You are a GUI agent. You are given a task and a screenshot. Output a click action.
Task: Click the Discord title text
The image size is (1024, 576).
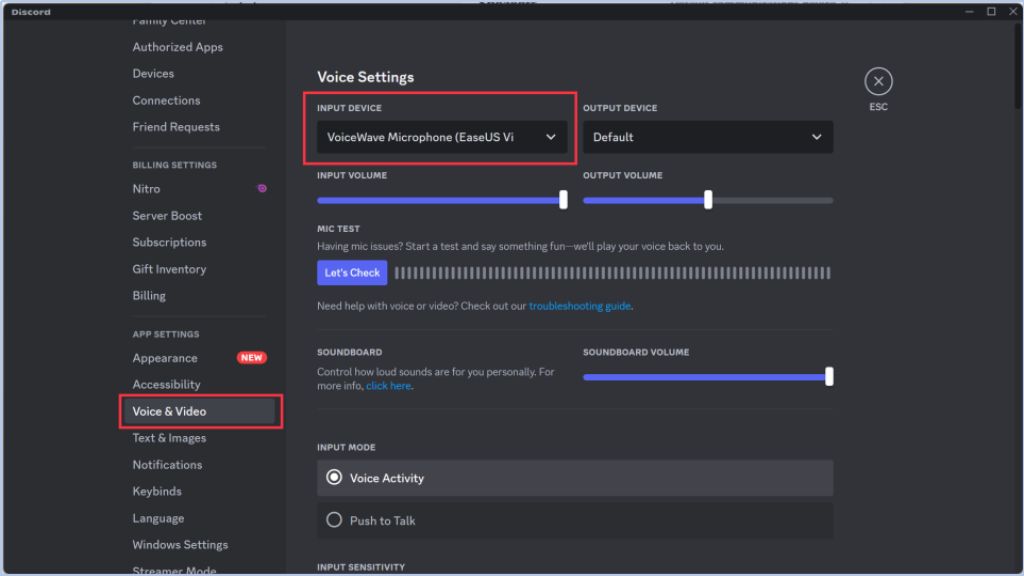point(31,12)
